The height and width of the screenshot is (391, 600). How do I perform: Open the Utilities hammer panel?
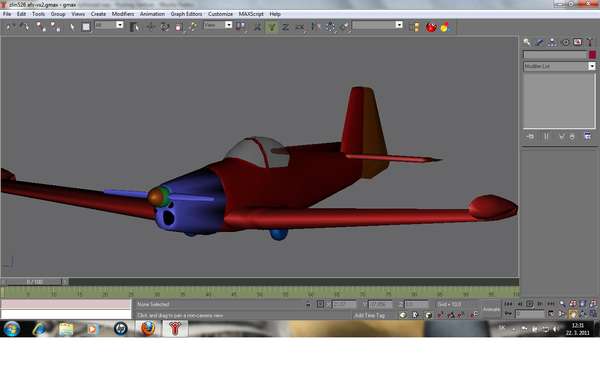tap(590, 42)
